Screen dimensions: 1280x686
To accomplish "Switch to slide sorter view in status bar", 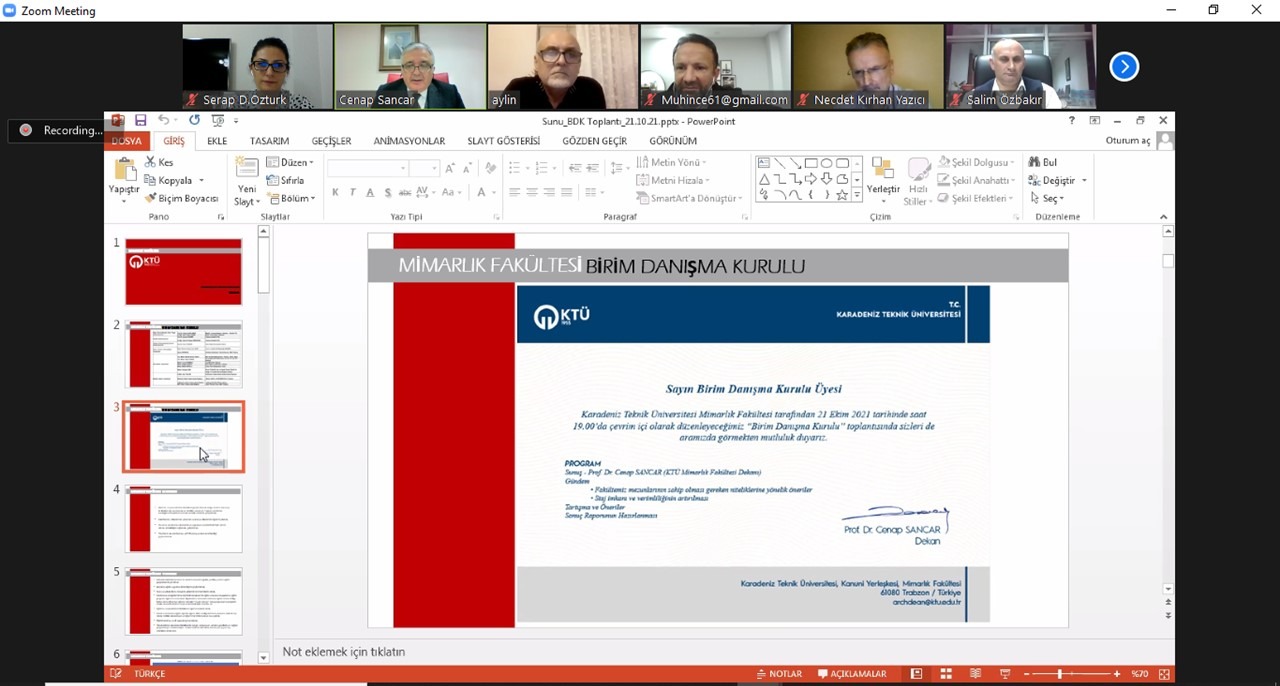I will point(945,674).
